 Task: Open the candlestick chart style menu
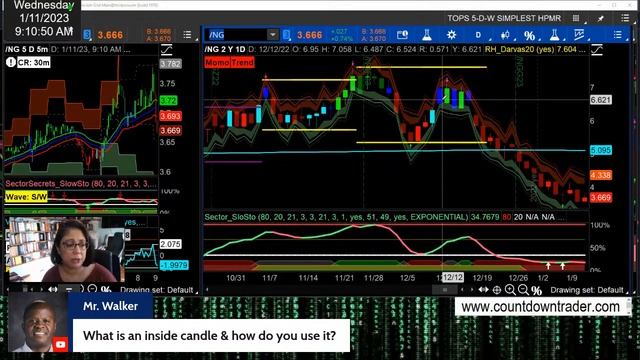click(x=505, y=35)
